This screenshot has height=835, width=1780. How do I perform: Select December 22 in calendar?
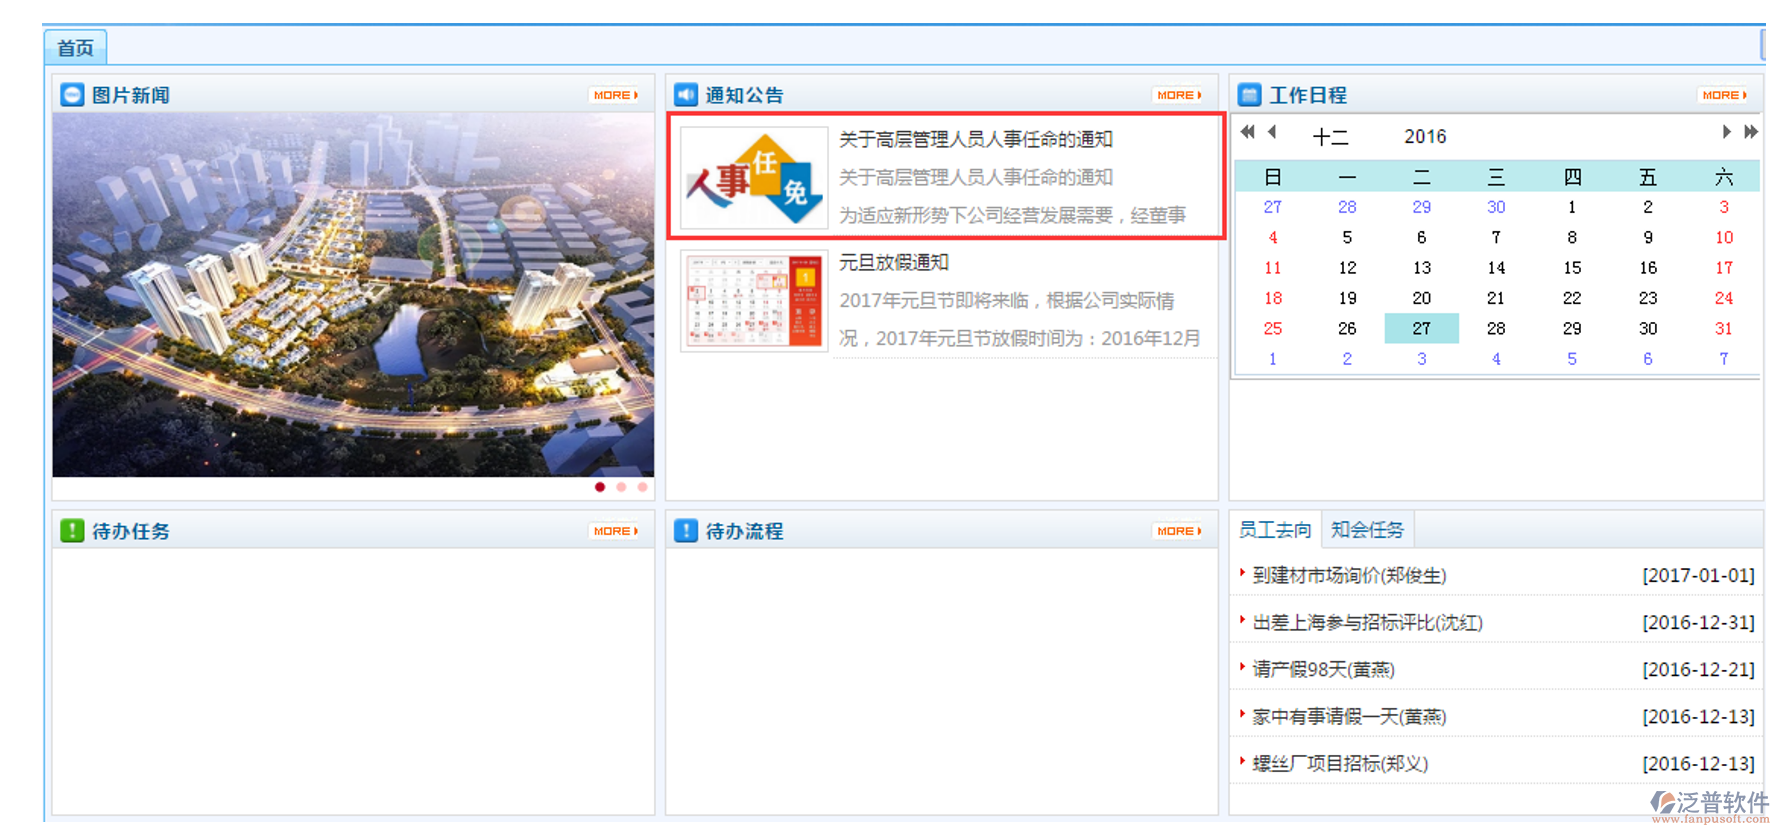1572,298
